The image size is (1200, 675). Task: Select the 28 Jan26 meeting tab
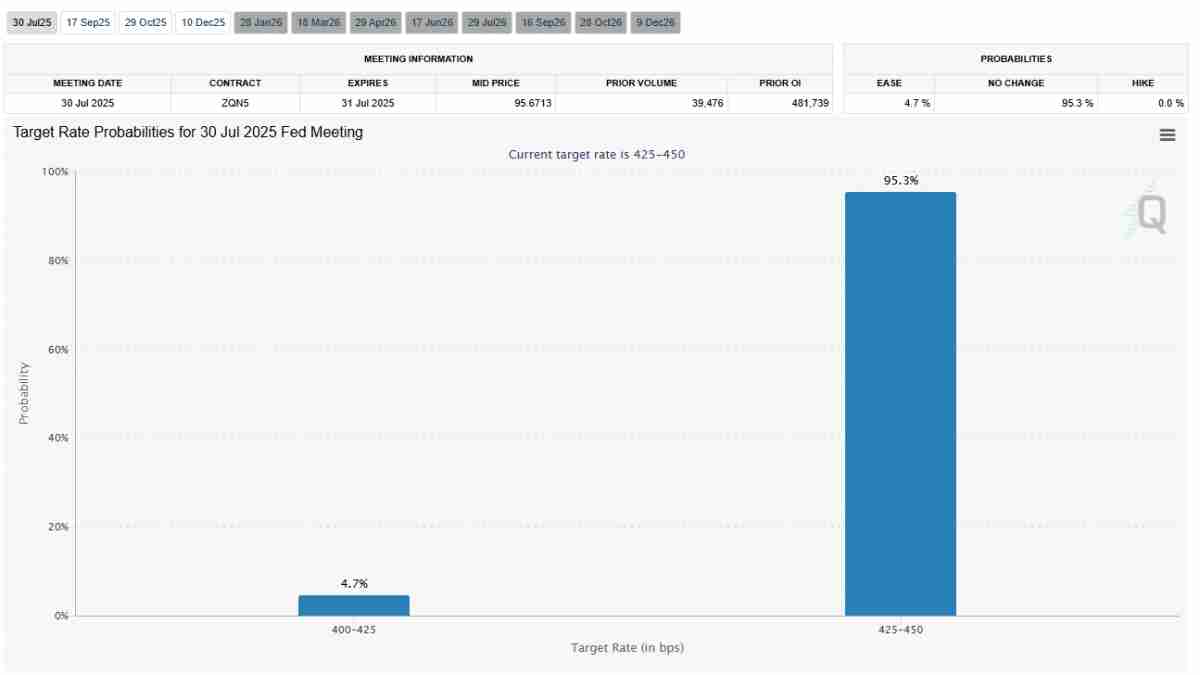tap(261, 23)
